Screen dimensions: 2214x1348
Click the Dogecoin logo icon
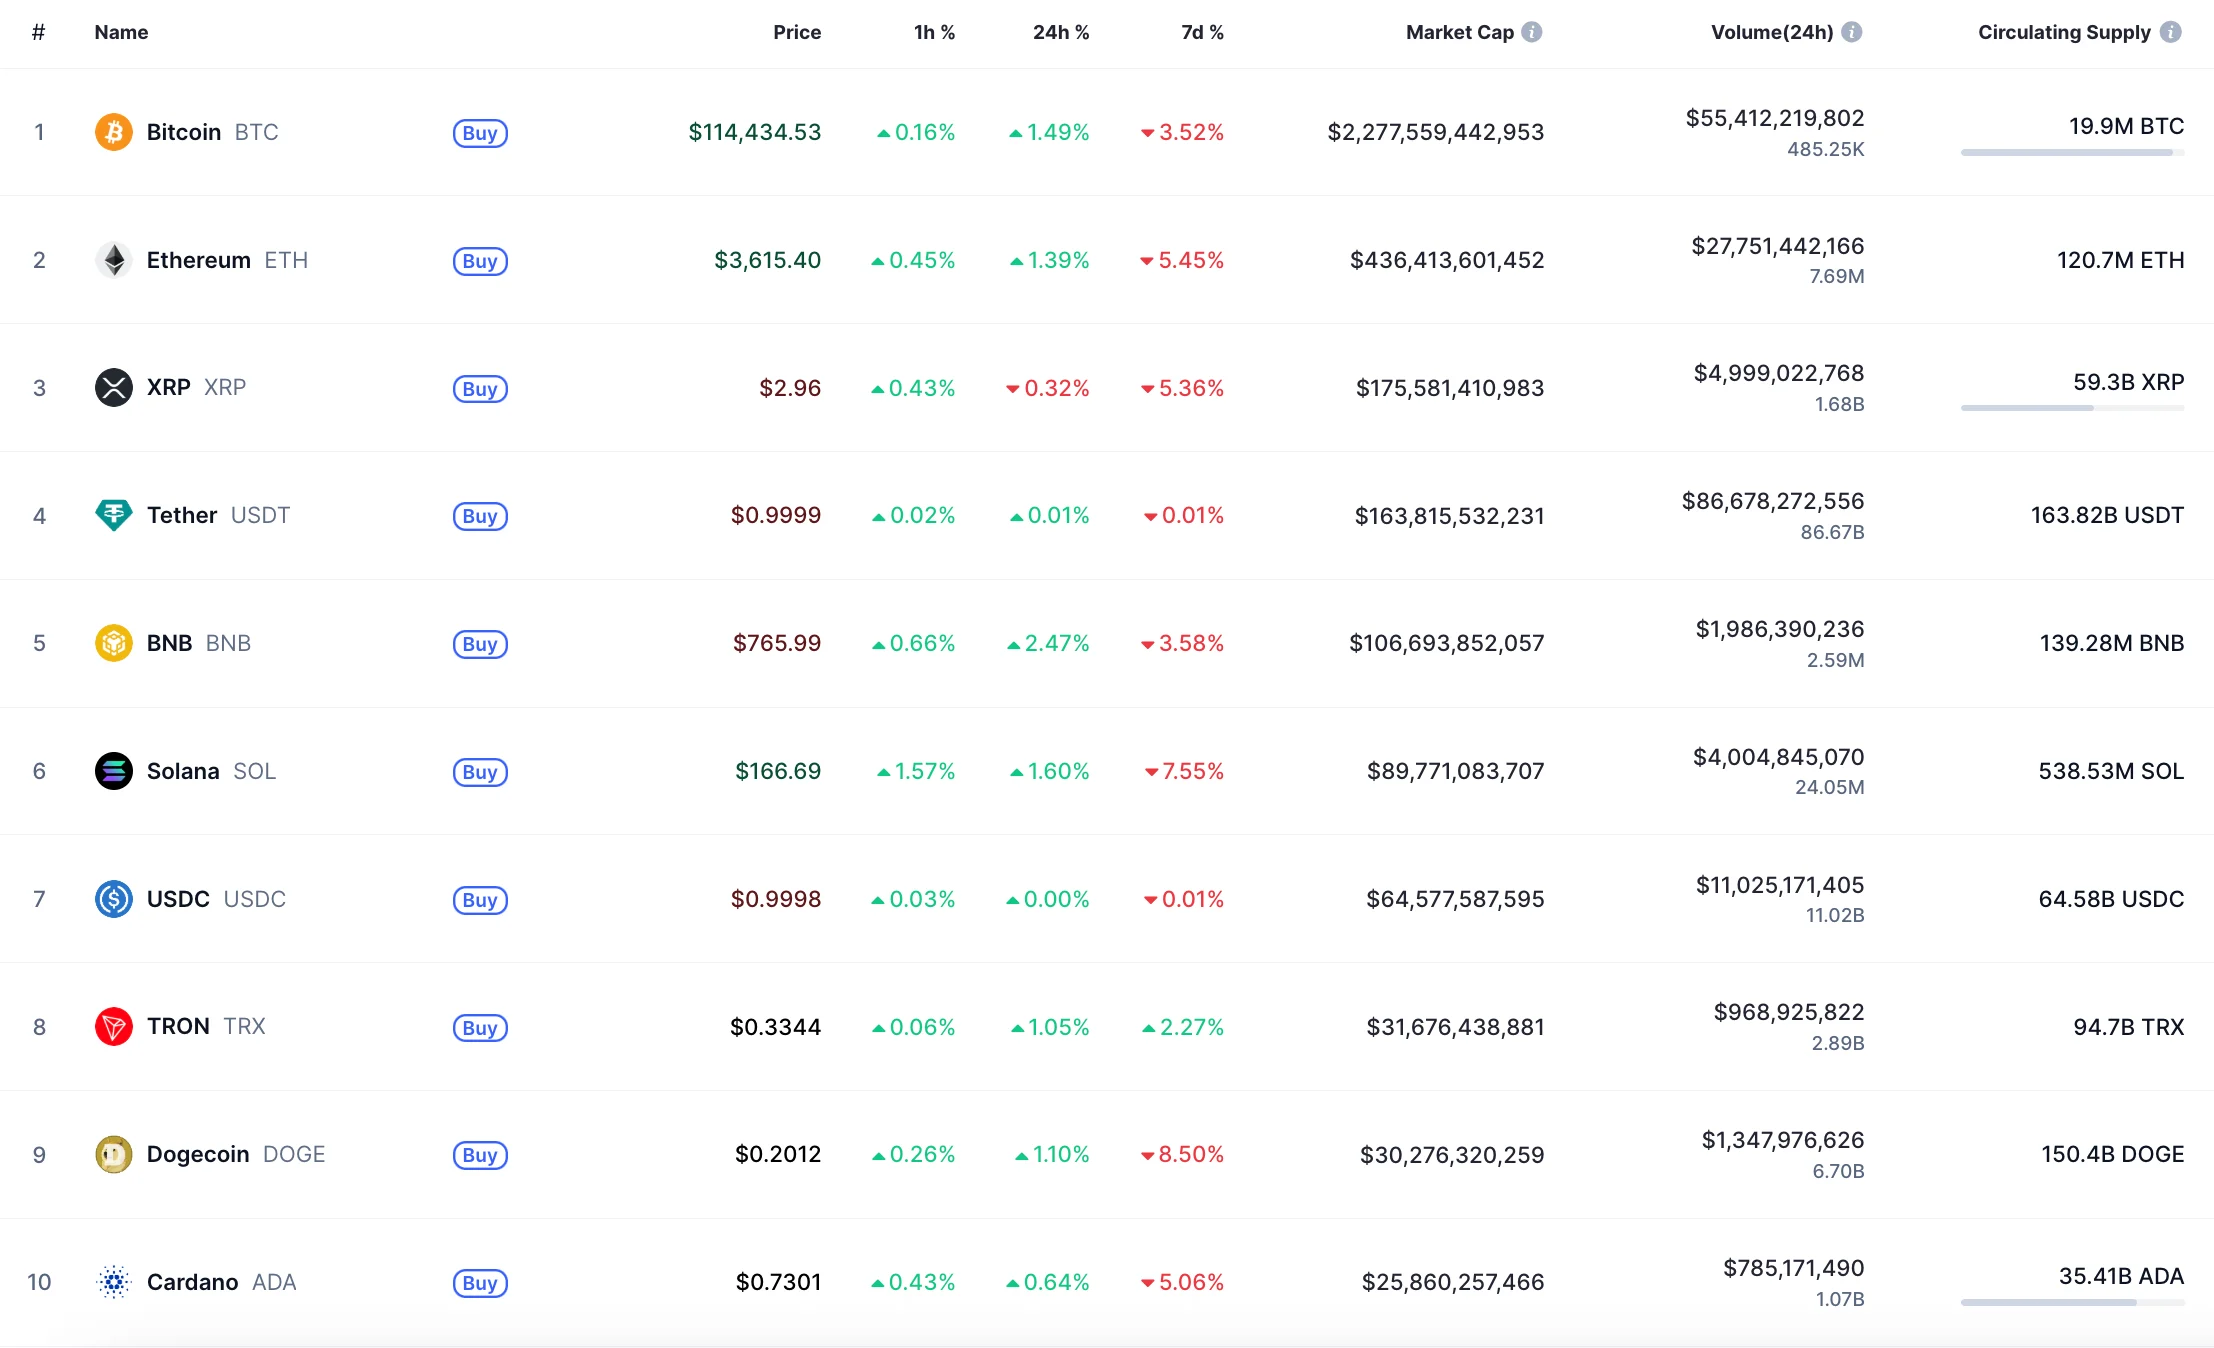(113, 1154)
